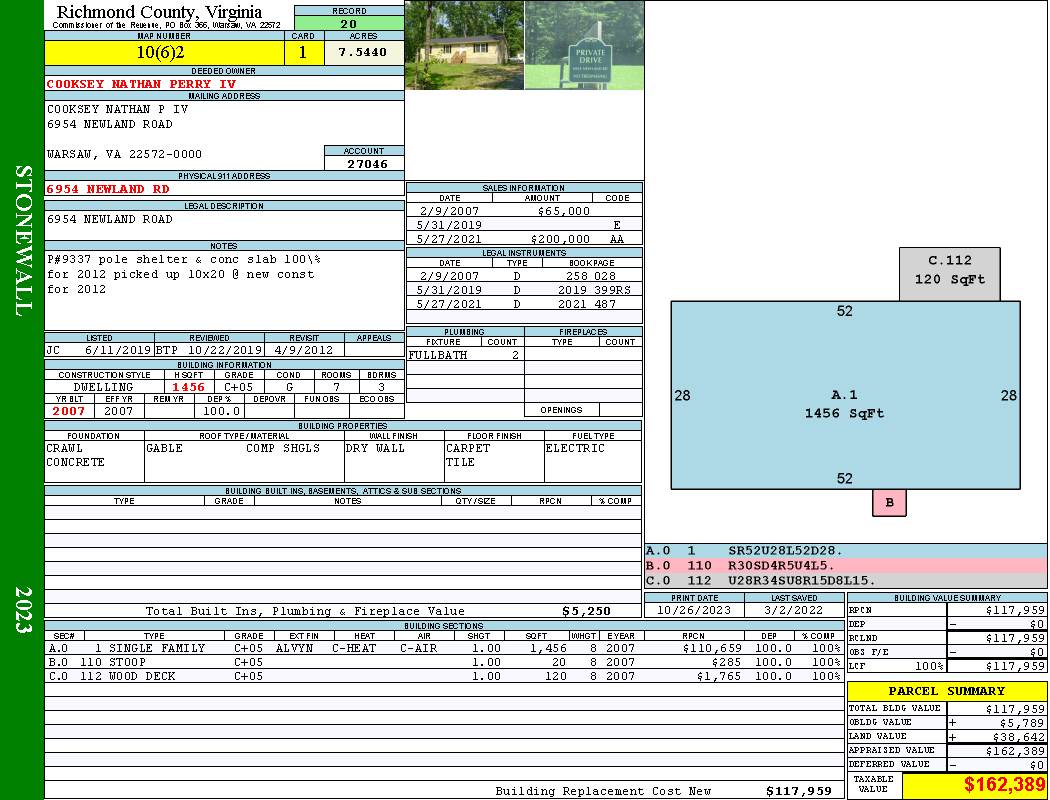Image resolution: width=1050 pixels, height=800 pixels.
Task: Click the year built 2007 in red
Action: click(69, 411)
